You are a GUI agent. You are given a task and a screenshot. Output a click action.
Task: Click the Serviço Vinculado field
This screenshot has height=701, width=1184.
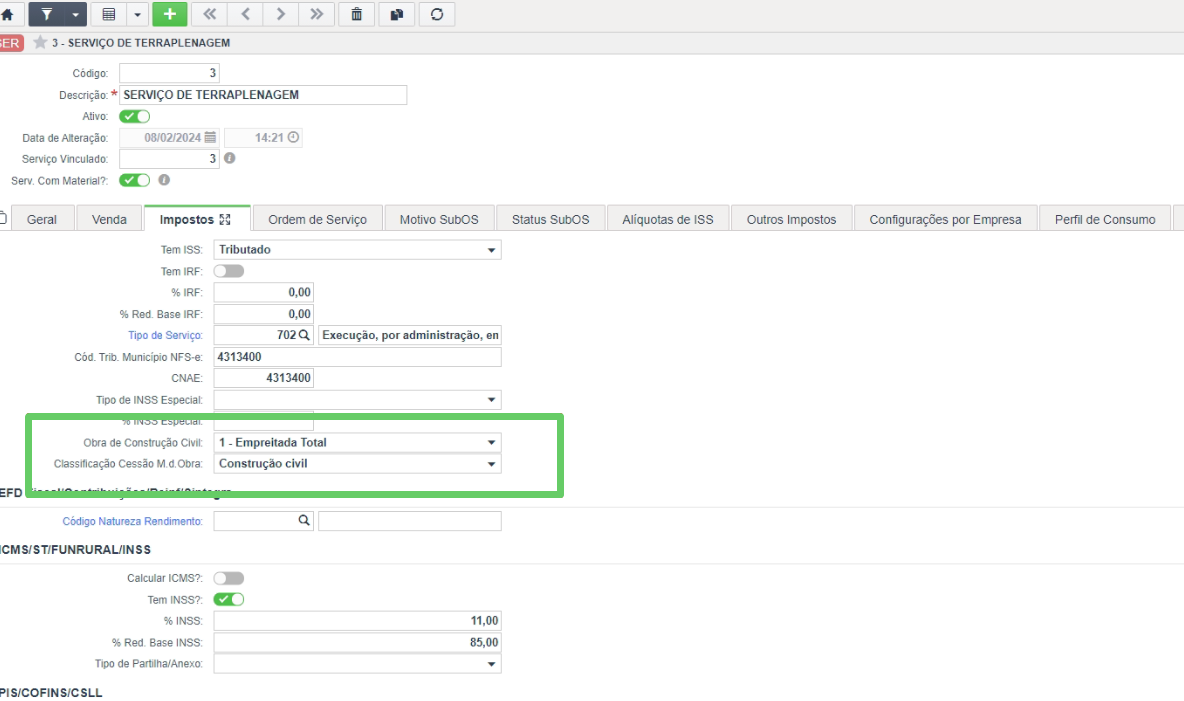click(x=169, y=159)
